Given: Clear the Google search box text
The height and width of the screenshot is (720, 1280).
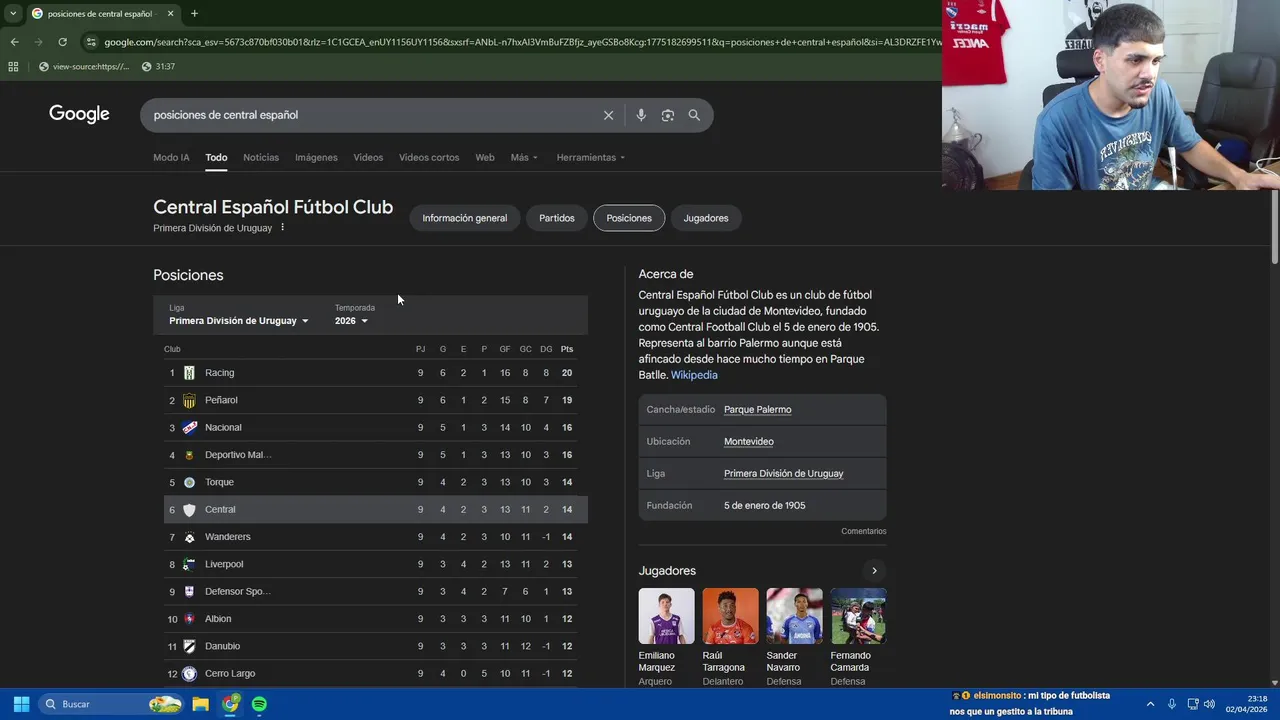Looking at the screenshot, I should click(x=608, y=115).
